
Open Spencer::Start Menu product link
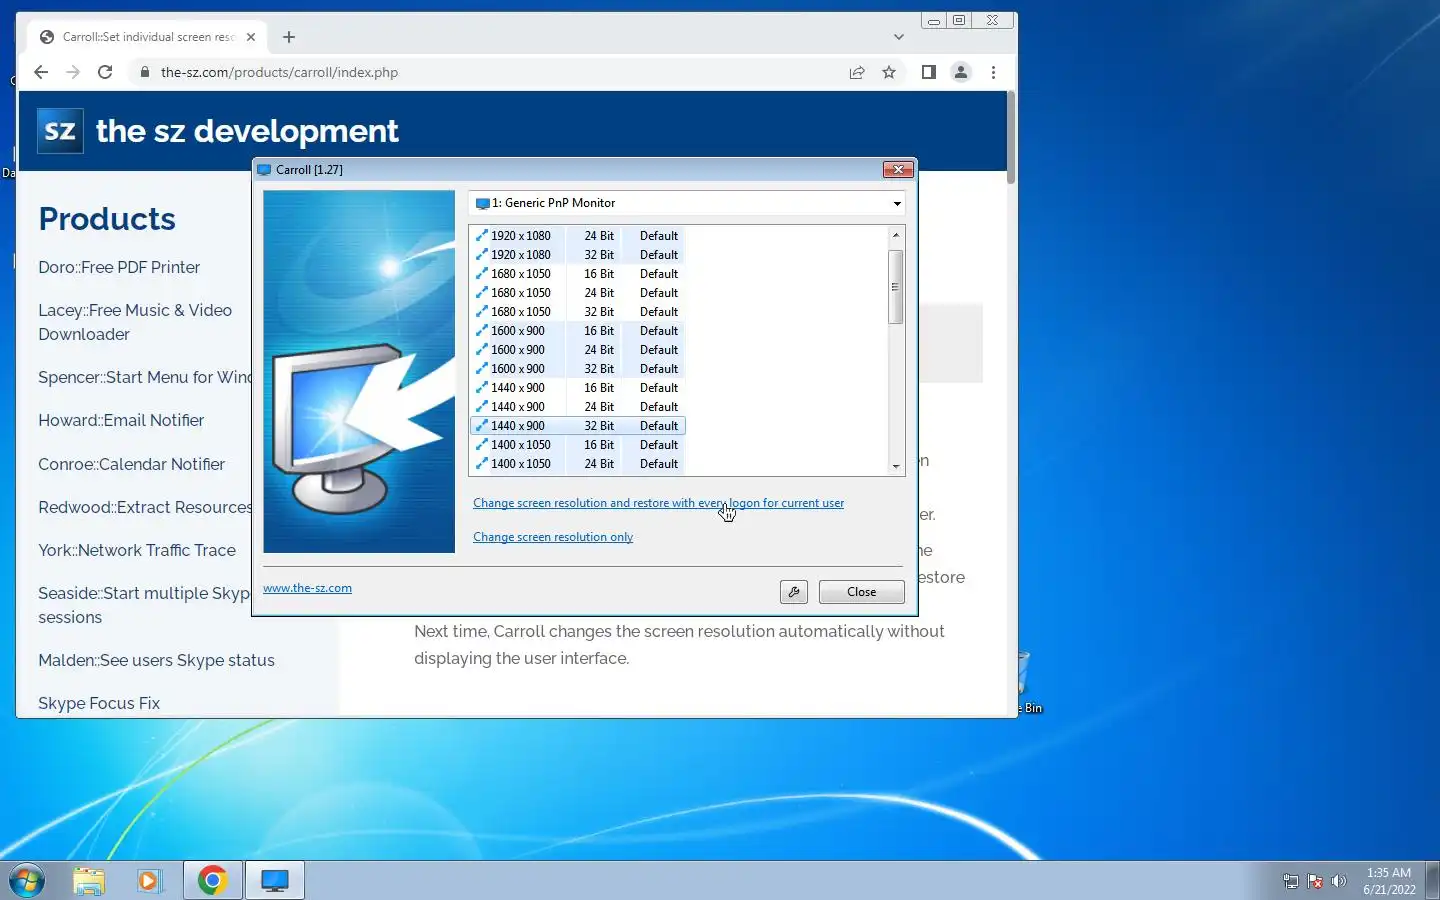(145, 377)
